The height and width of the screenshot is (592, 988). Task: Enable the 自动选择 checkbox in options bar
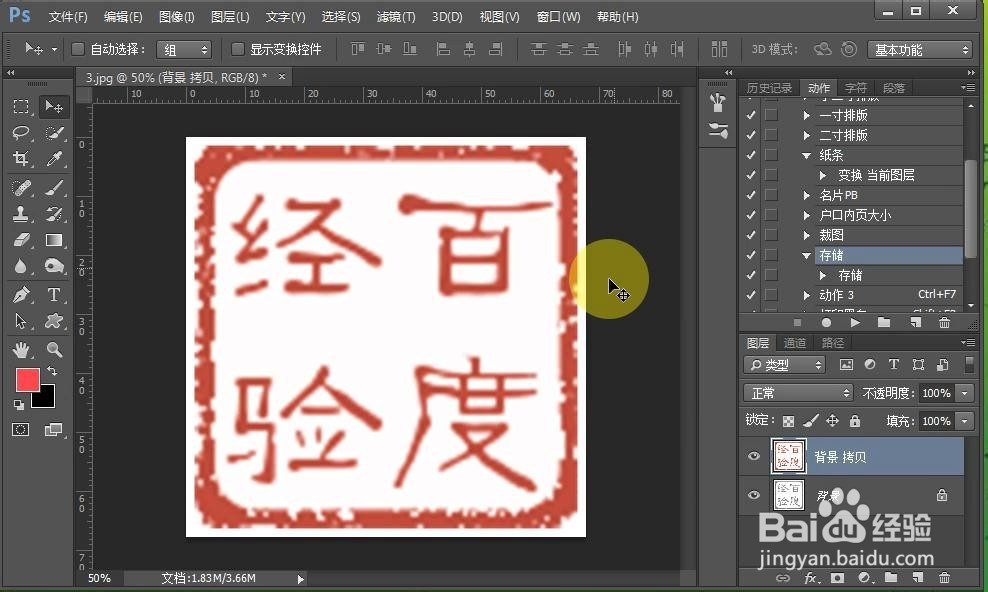click(x=77, y=49)
